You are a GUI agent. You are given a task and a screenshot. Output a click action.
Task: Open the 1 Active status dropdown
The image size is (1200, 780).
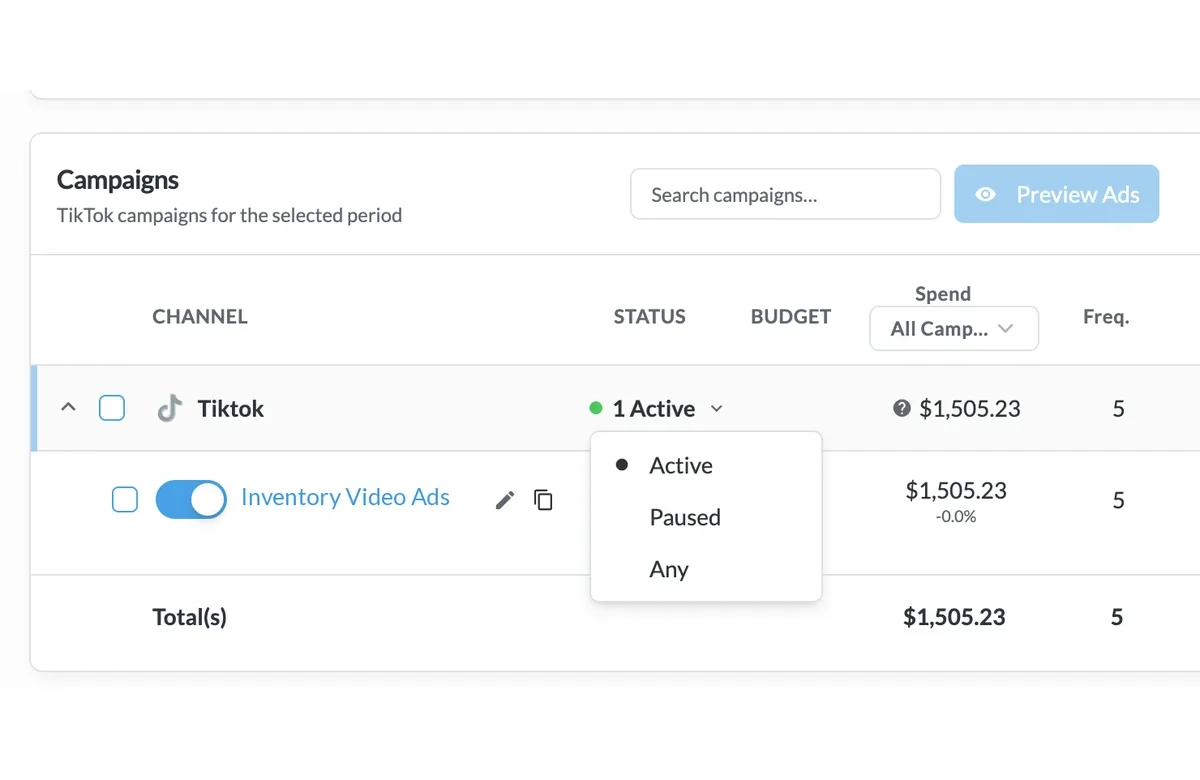point(657,408)
